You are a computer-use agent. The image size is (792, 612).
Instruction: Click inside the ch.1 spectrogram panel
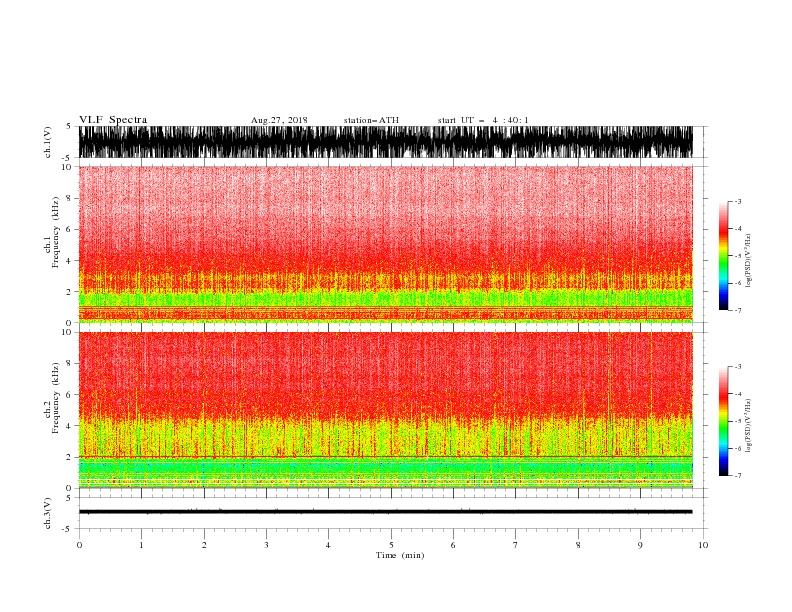[386, 244]
